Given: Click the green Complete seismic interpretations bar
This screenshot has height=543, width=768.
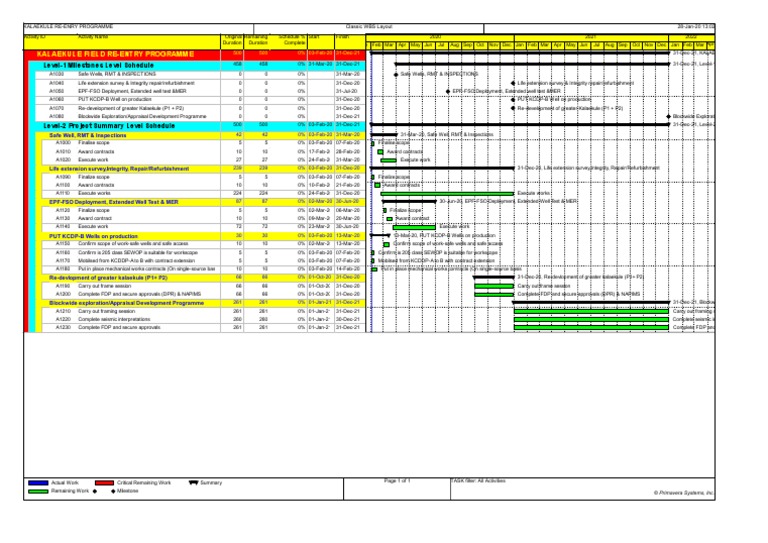Looking at the screenshot, I should coord(591,320).
